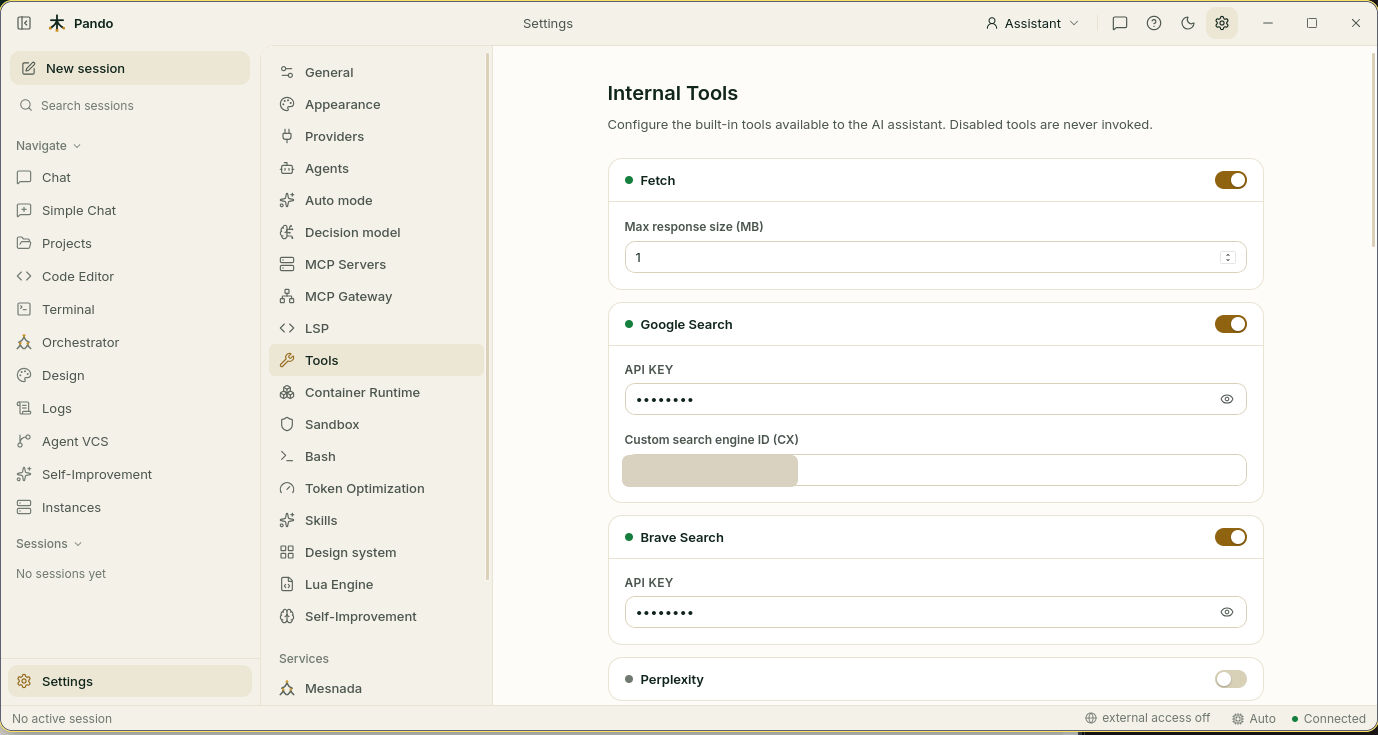Image resolution: width=1378 pixels, height=735 pixels.
Task: Click the main content vertical scrollbar
Action: [x=1373, y=148]
